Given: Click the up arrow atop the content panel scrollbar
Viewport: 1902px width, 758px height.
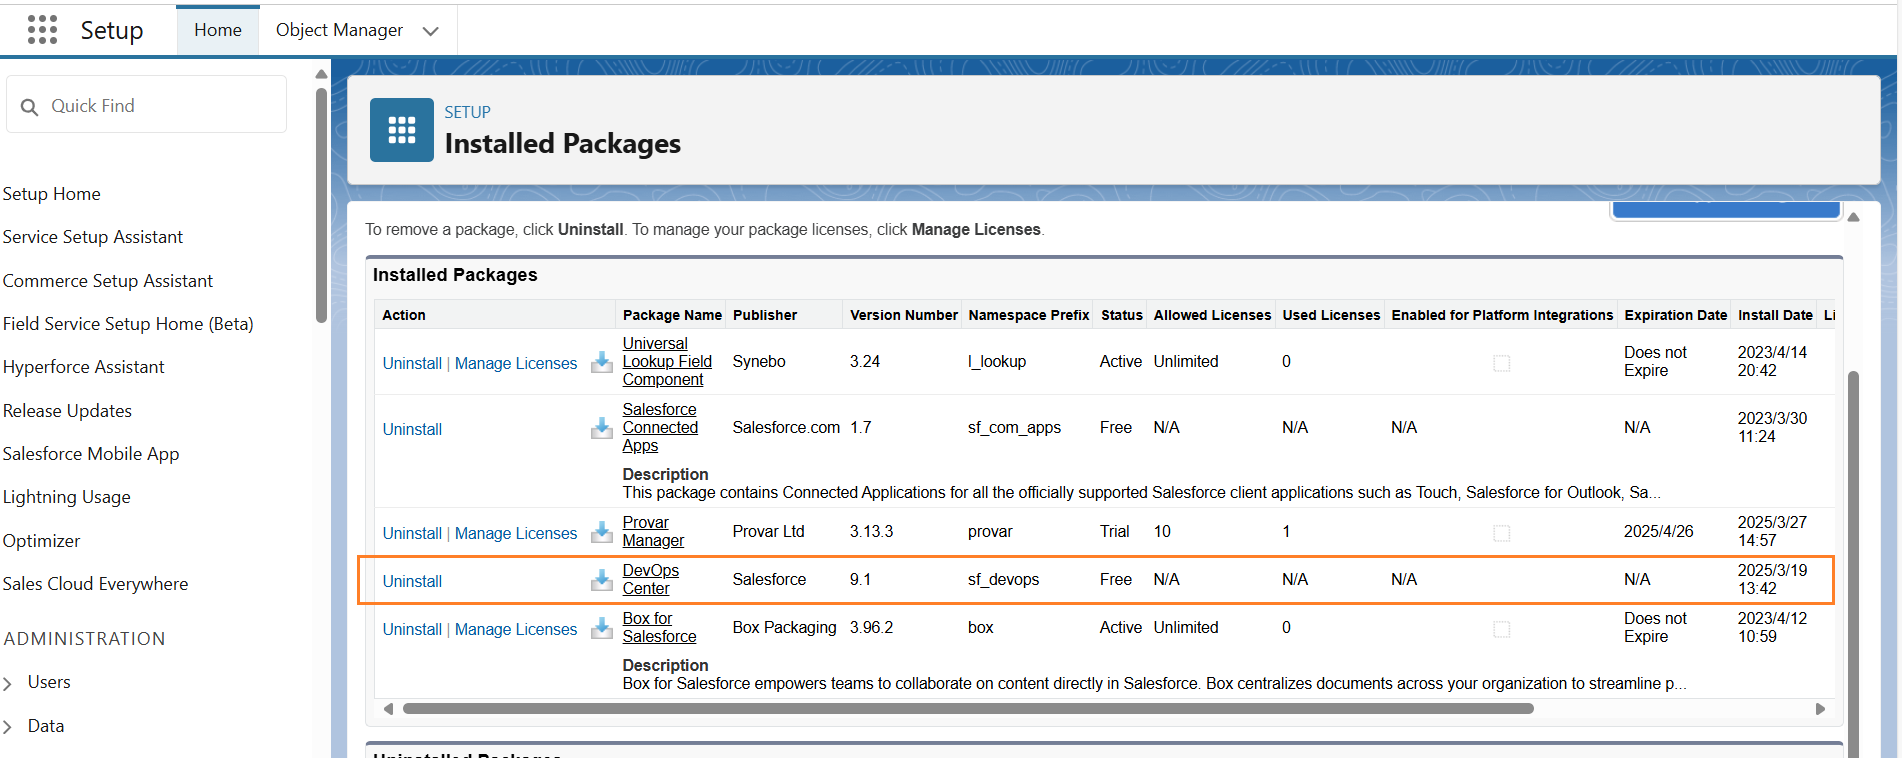Looking at the screenshot, I should (x=1853, y=217).
